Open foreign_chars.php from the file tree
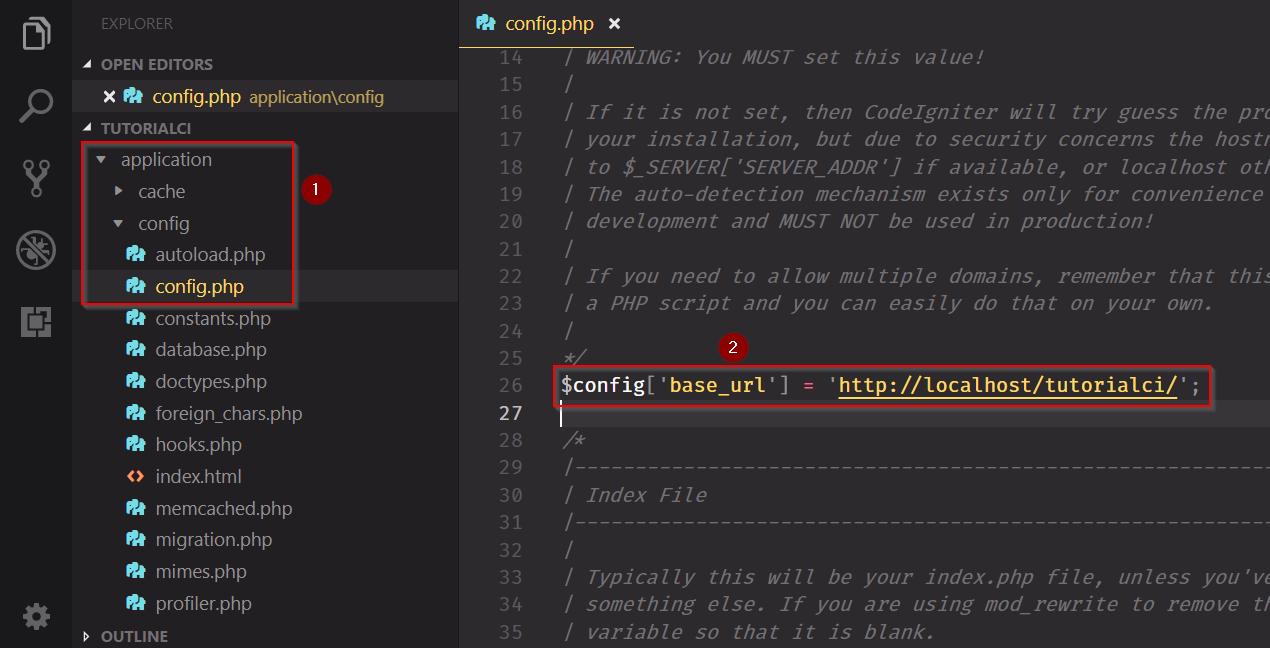The width and height of the screenshot is (1270, 648). pos(229,413)
